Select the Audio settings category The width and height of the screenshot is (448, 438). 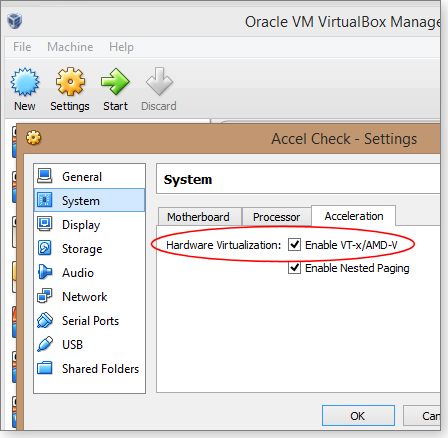pyautogui.click(x=89, y=273)
